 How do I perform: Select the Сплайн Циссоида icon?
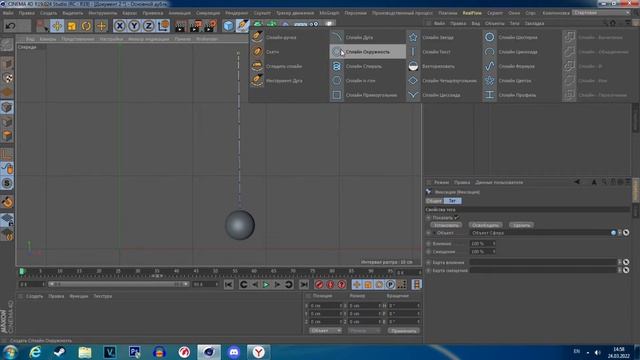[x=413, y=95]
